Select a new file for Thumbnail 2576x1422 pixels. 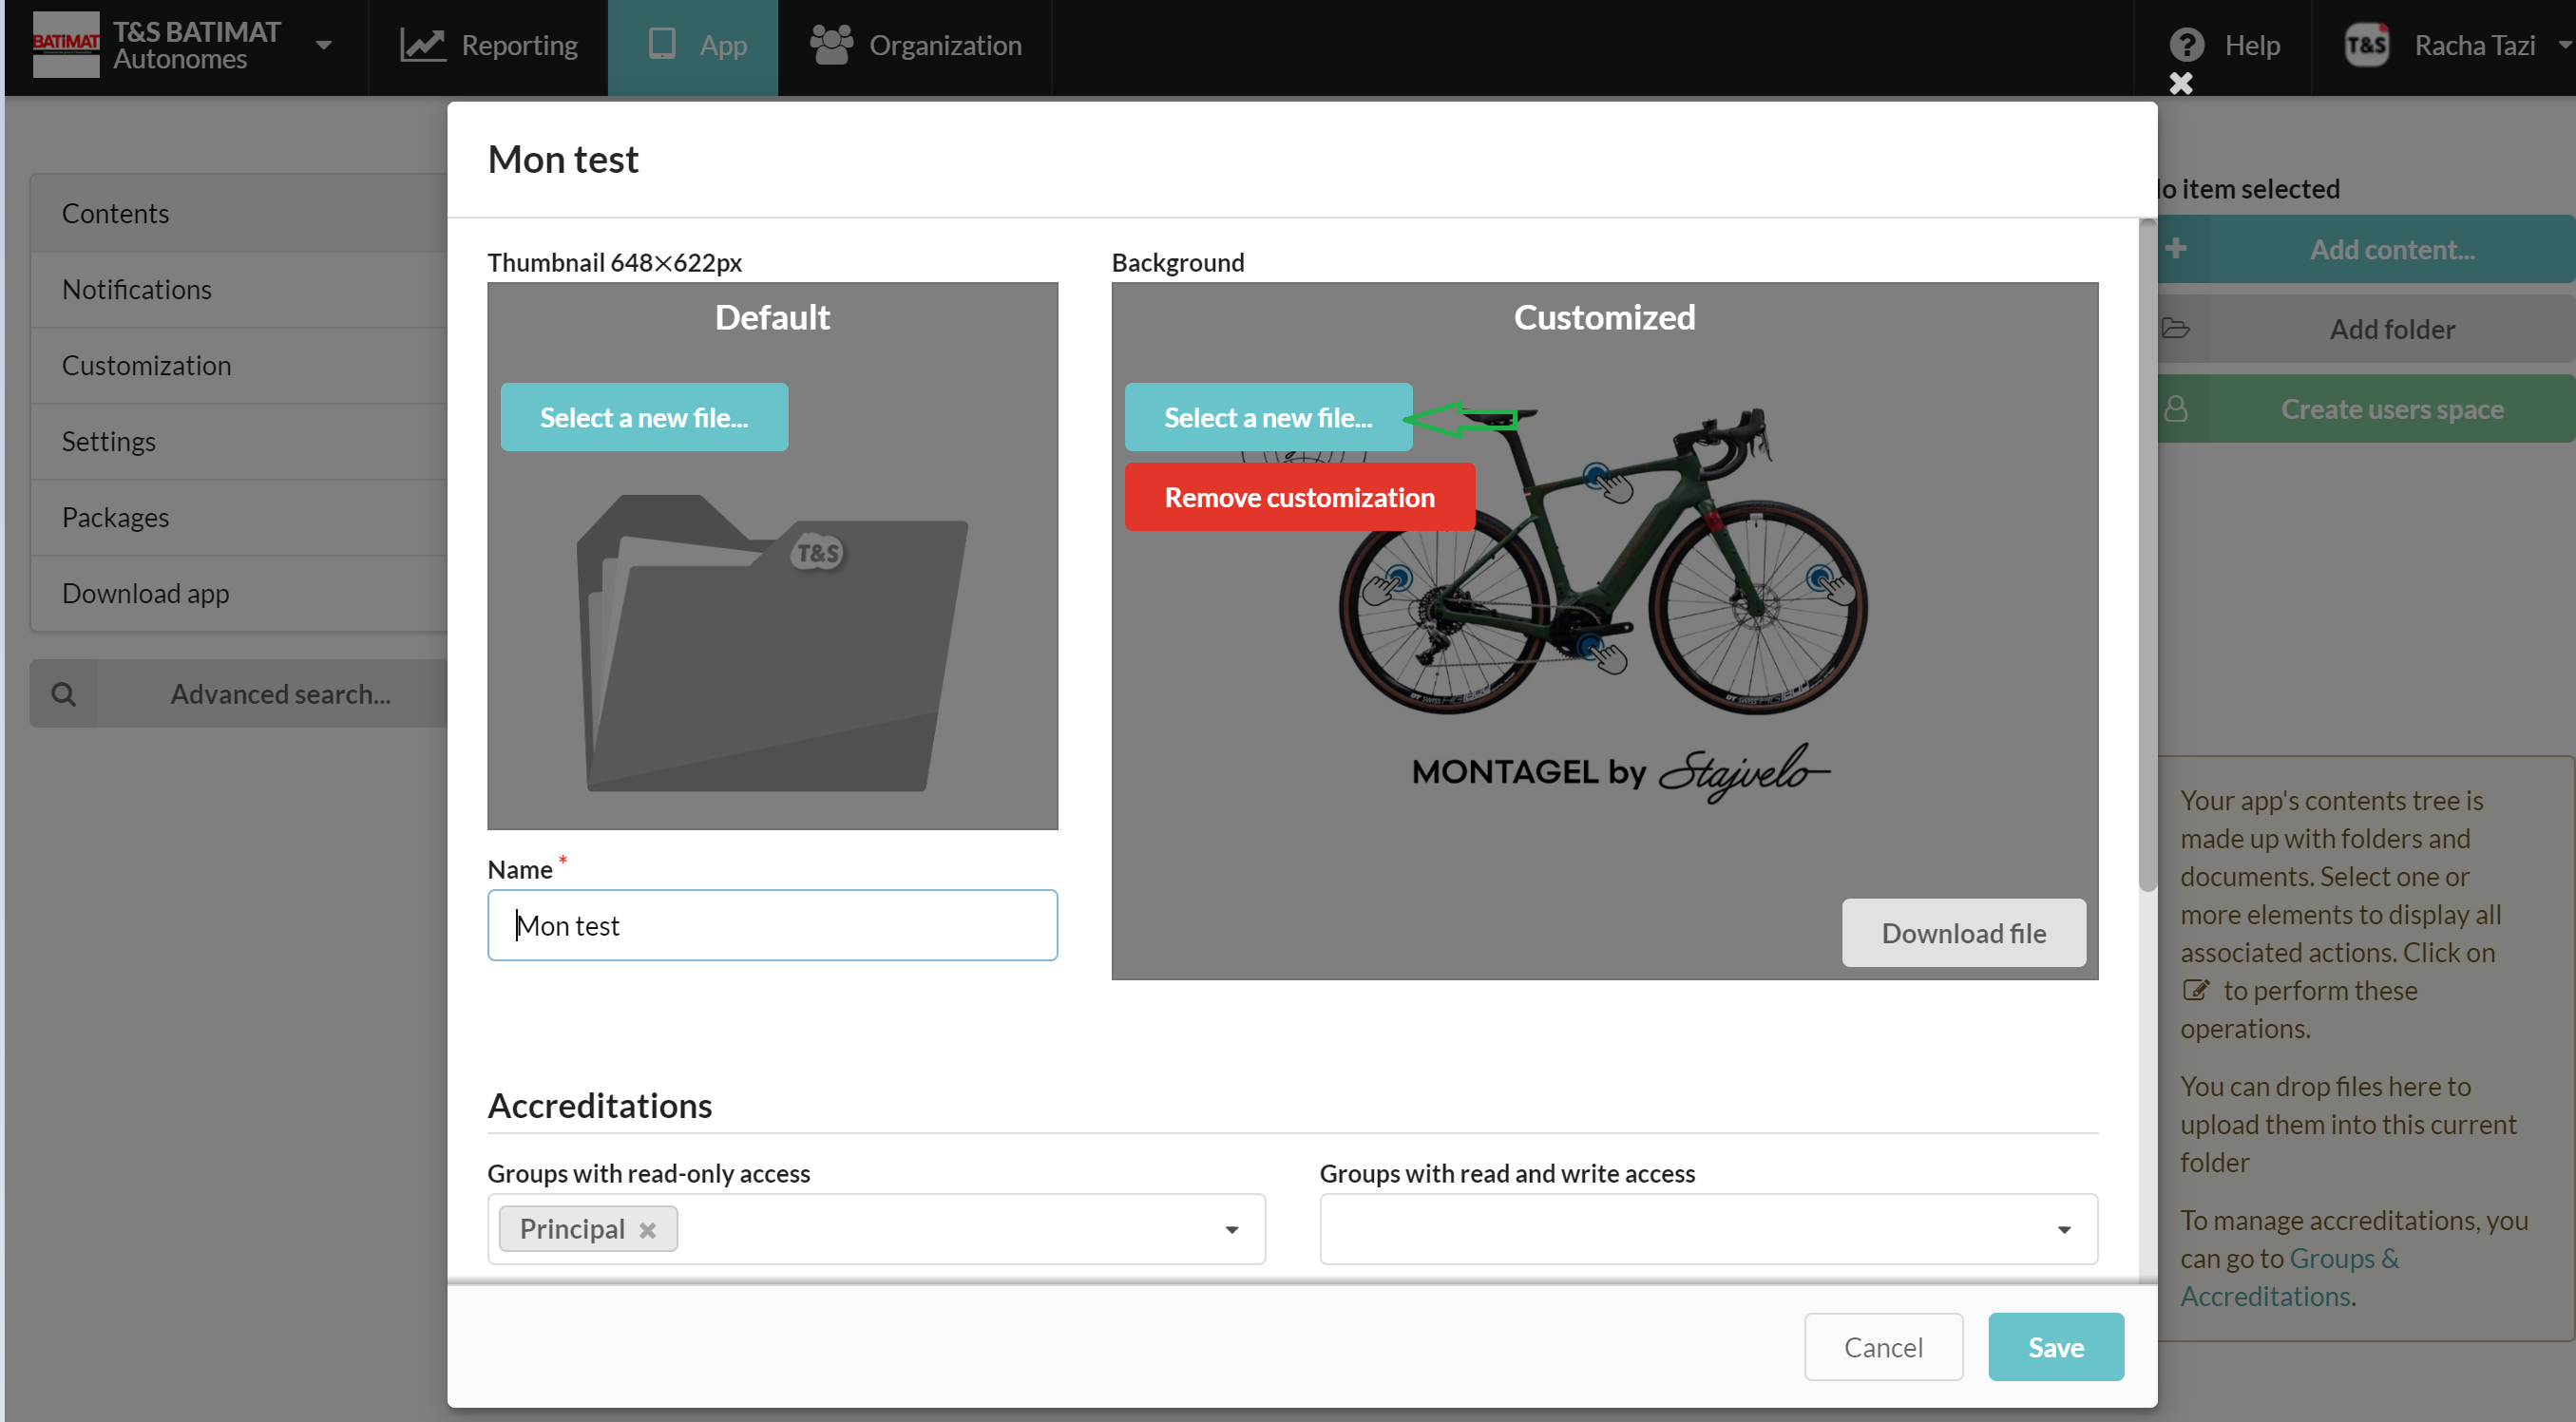pos(644,417)
